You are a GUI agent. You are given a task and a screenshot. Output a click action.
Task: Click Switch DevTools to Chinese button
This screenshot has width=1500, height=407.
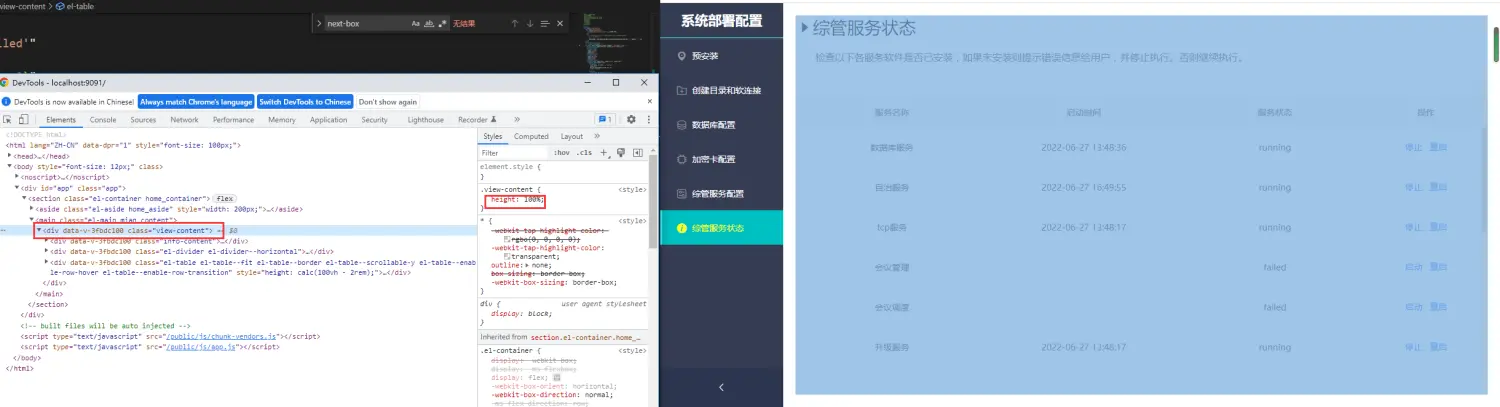click(x=304, y=102)
